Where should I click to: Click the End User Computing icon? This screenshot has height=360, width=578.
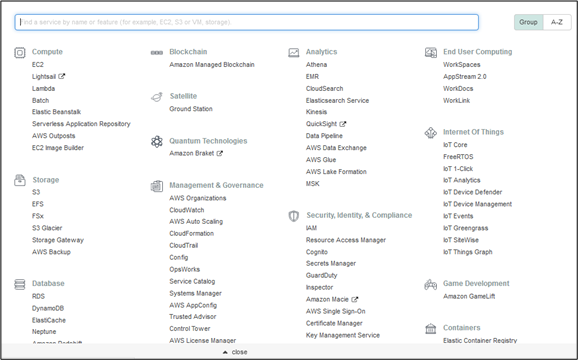click(x=431, y=53)
